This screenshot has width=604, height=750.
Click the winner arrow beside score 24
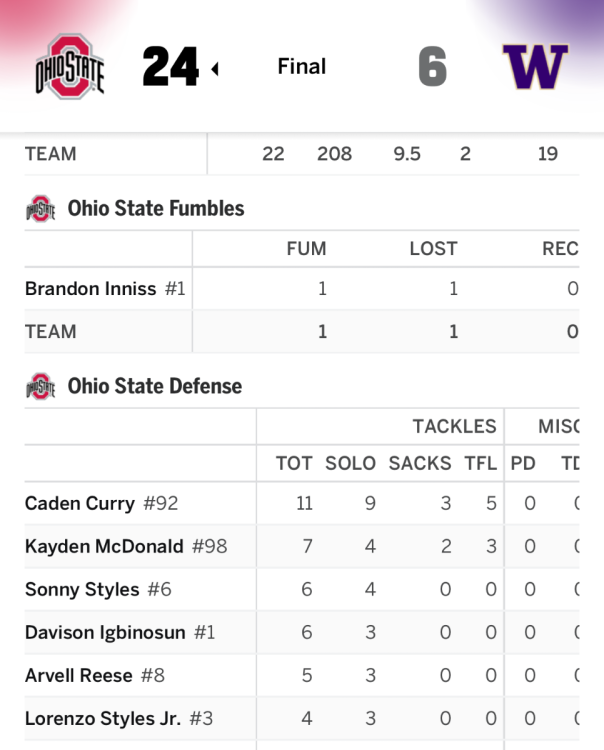click(x=215, y=69)
